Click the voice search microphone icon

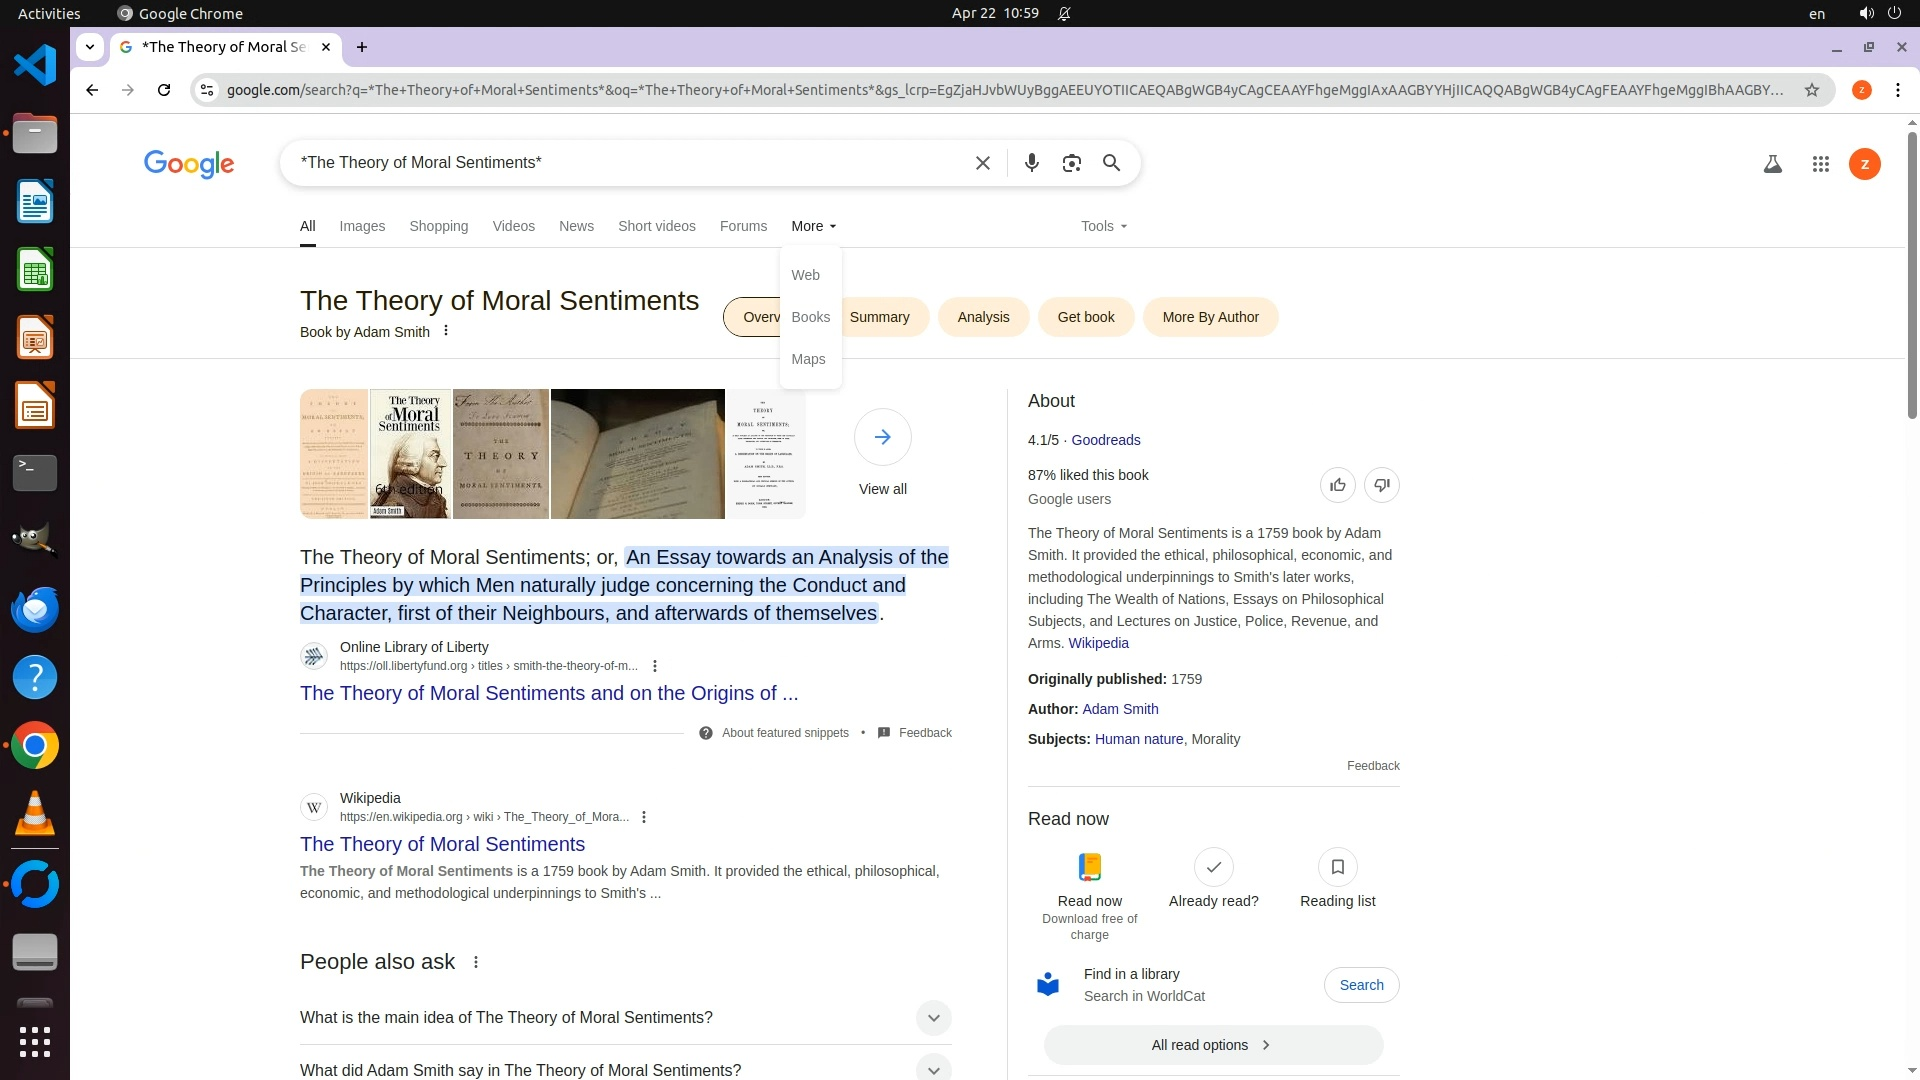(1031, 163)
